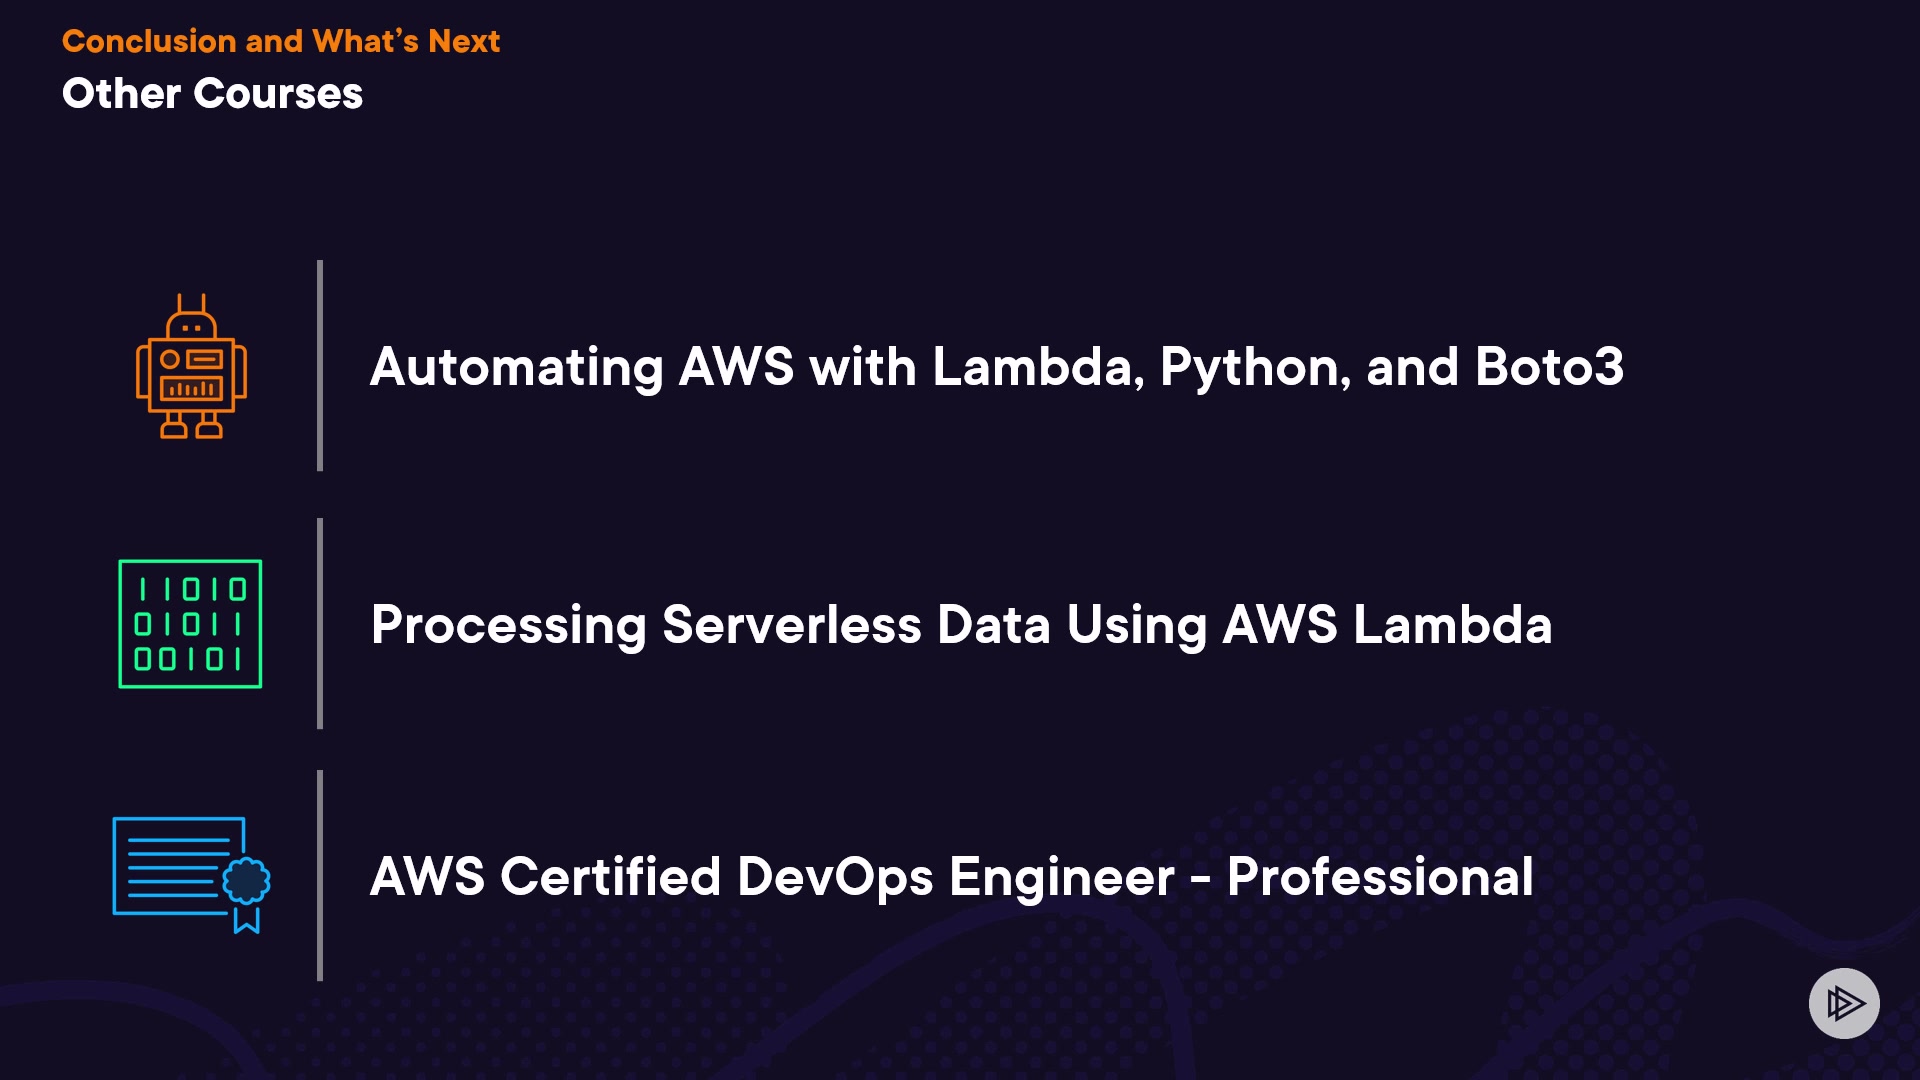The image size is (1920, 1080).
Task: Click the word Boto3 in first course title
Action: [x=1549, y=367]
